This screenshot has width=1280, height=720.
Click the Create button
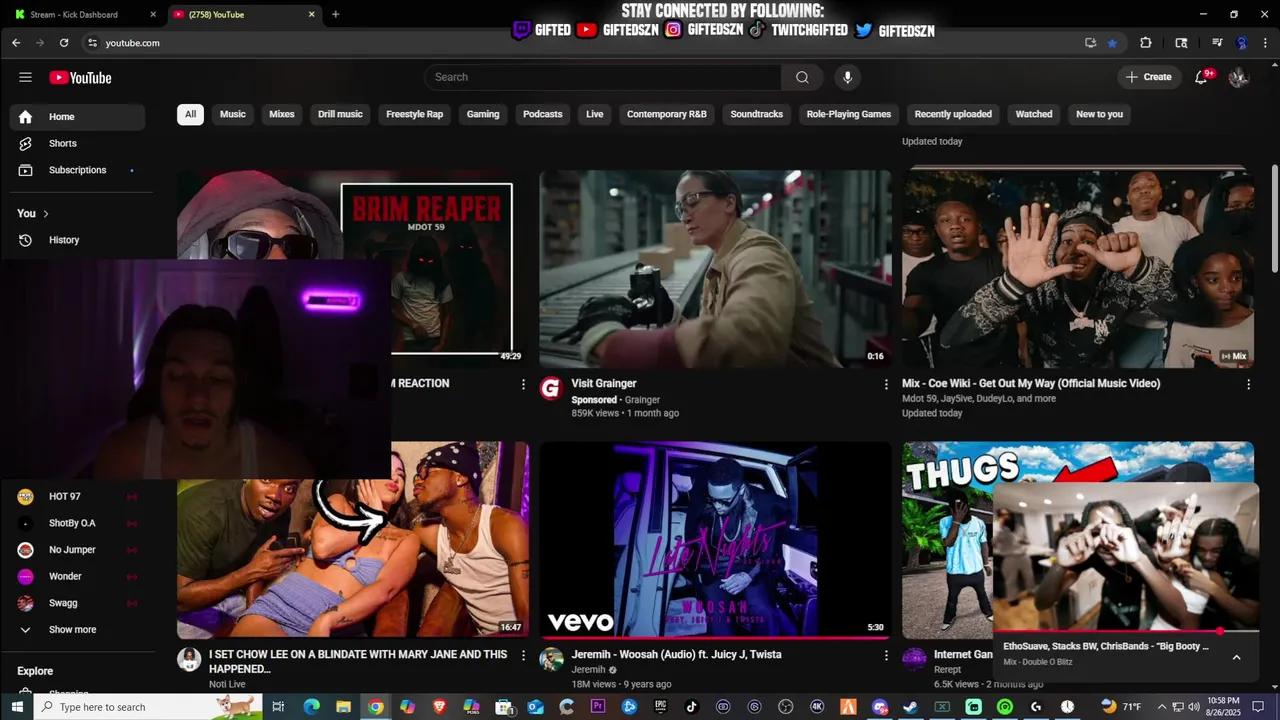(1148, 77)
